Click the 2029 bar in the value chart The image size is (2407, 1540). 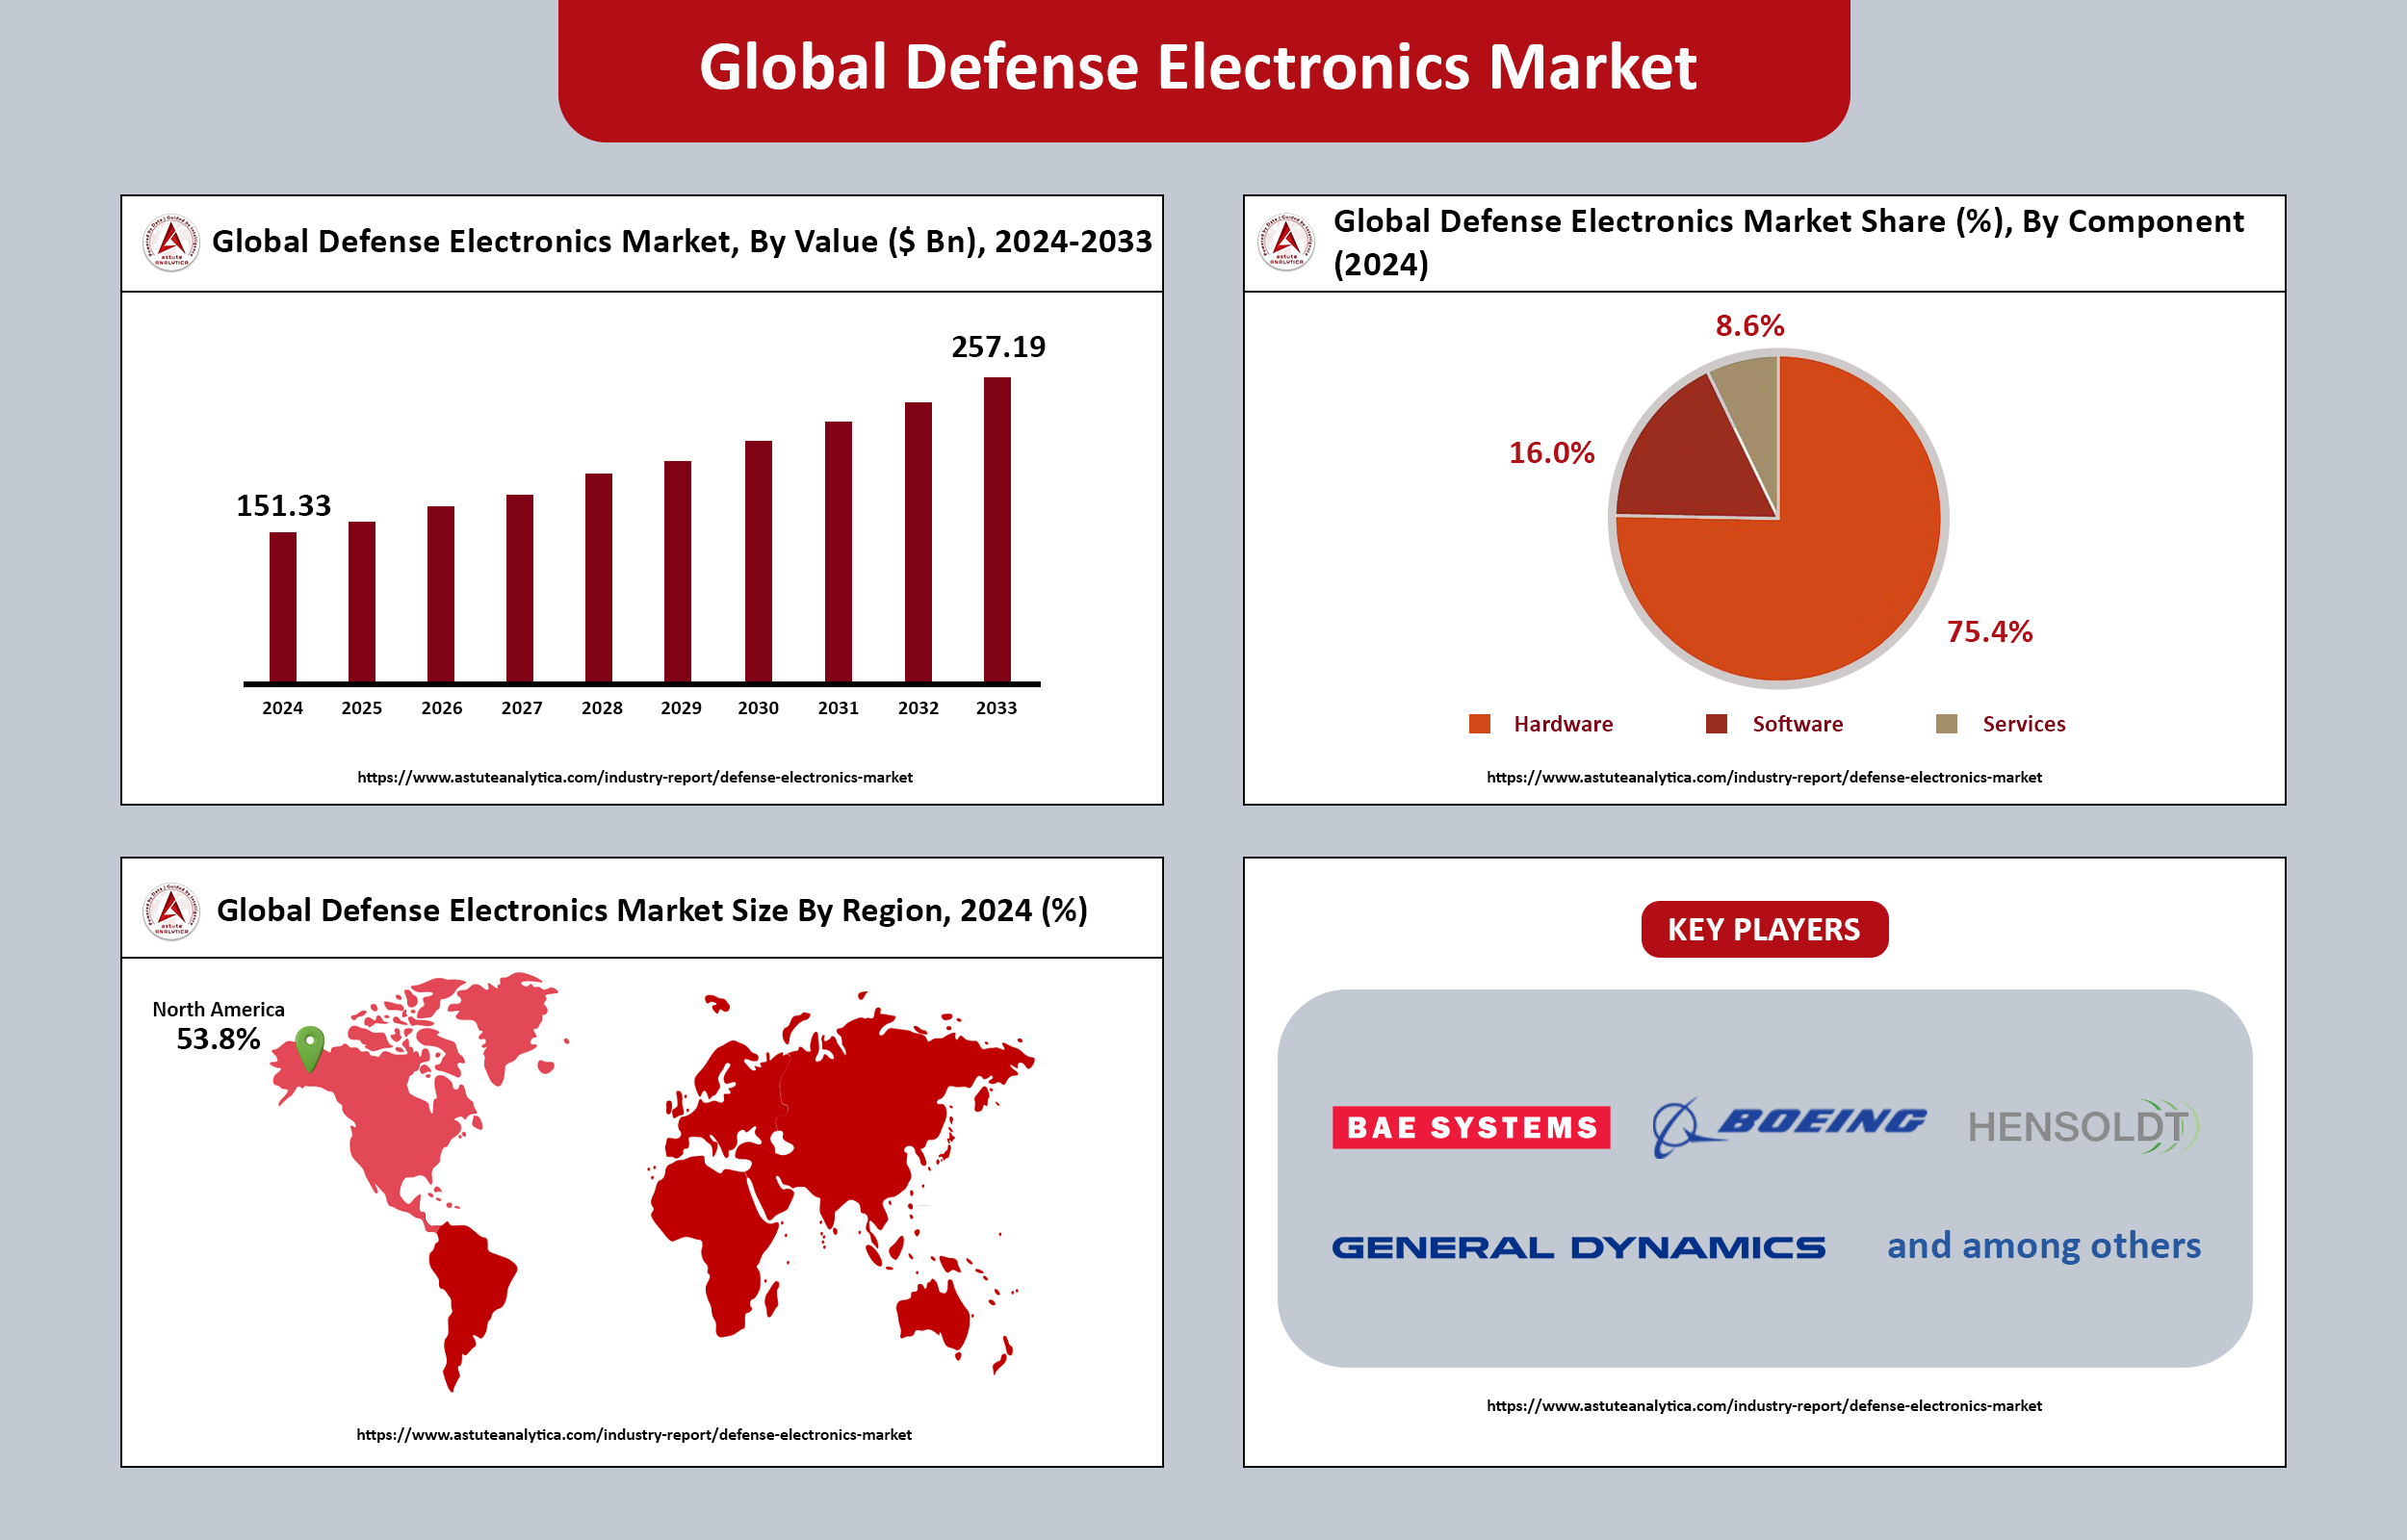[x=677, y=572]
